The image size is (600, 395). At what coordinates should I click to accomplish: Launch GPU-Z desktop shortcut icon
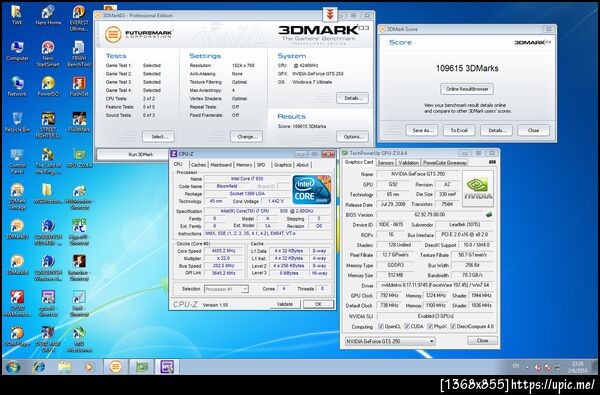click(79, 158)
